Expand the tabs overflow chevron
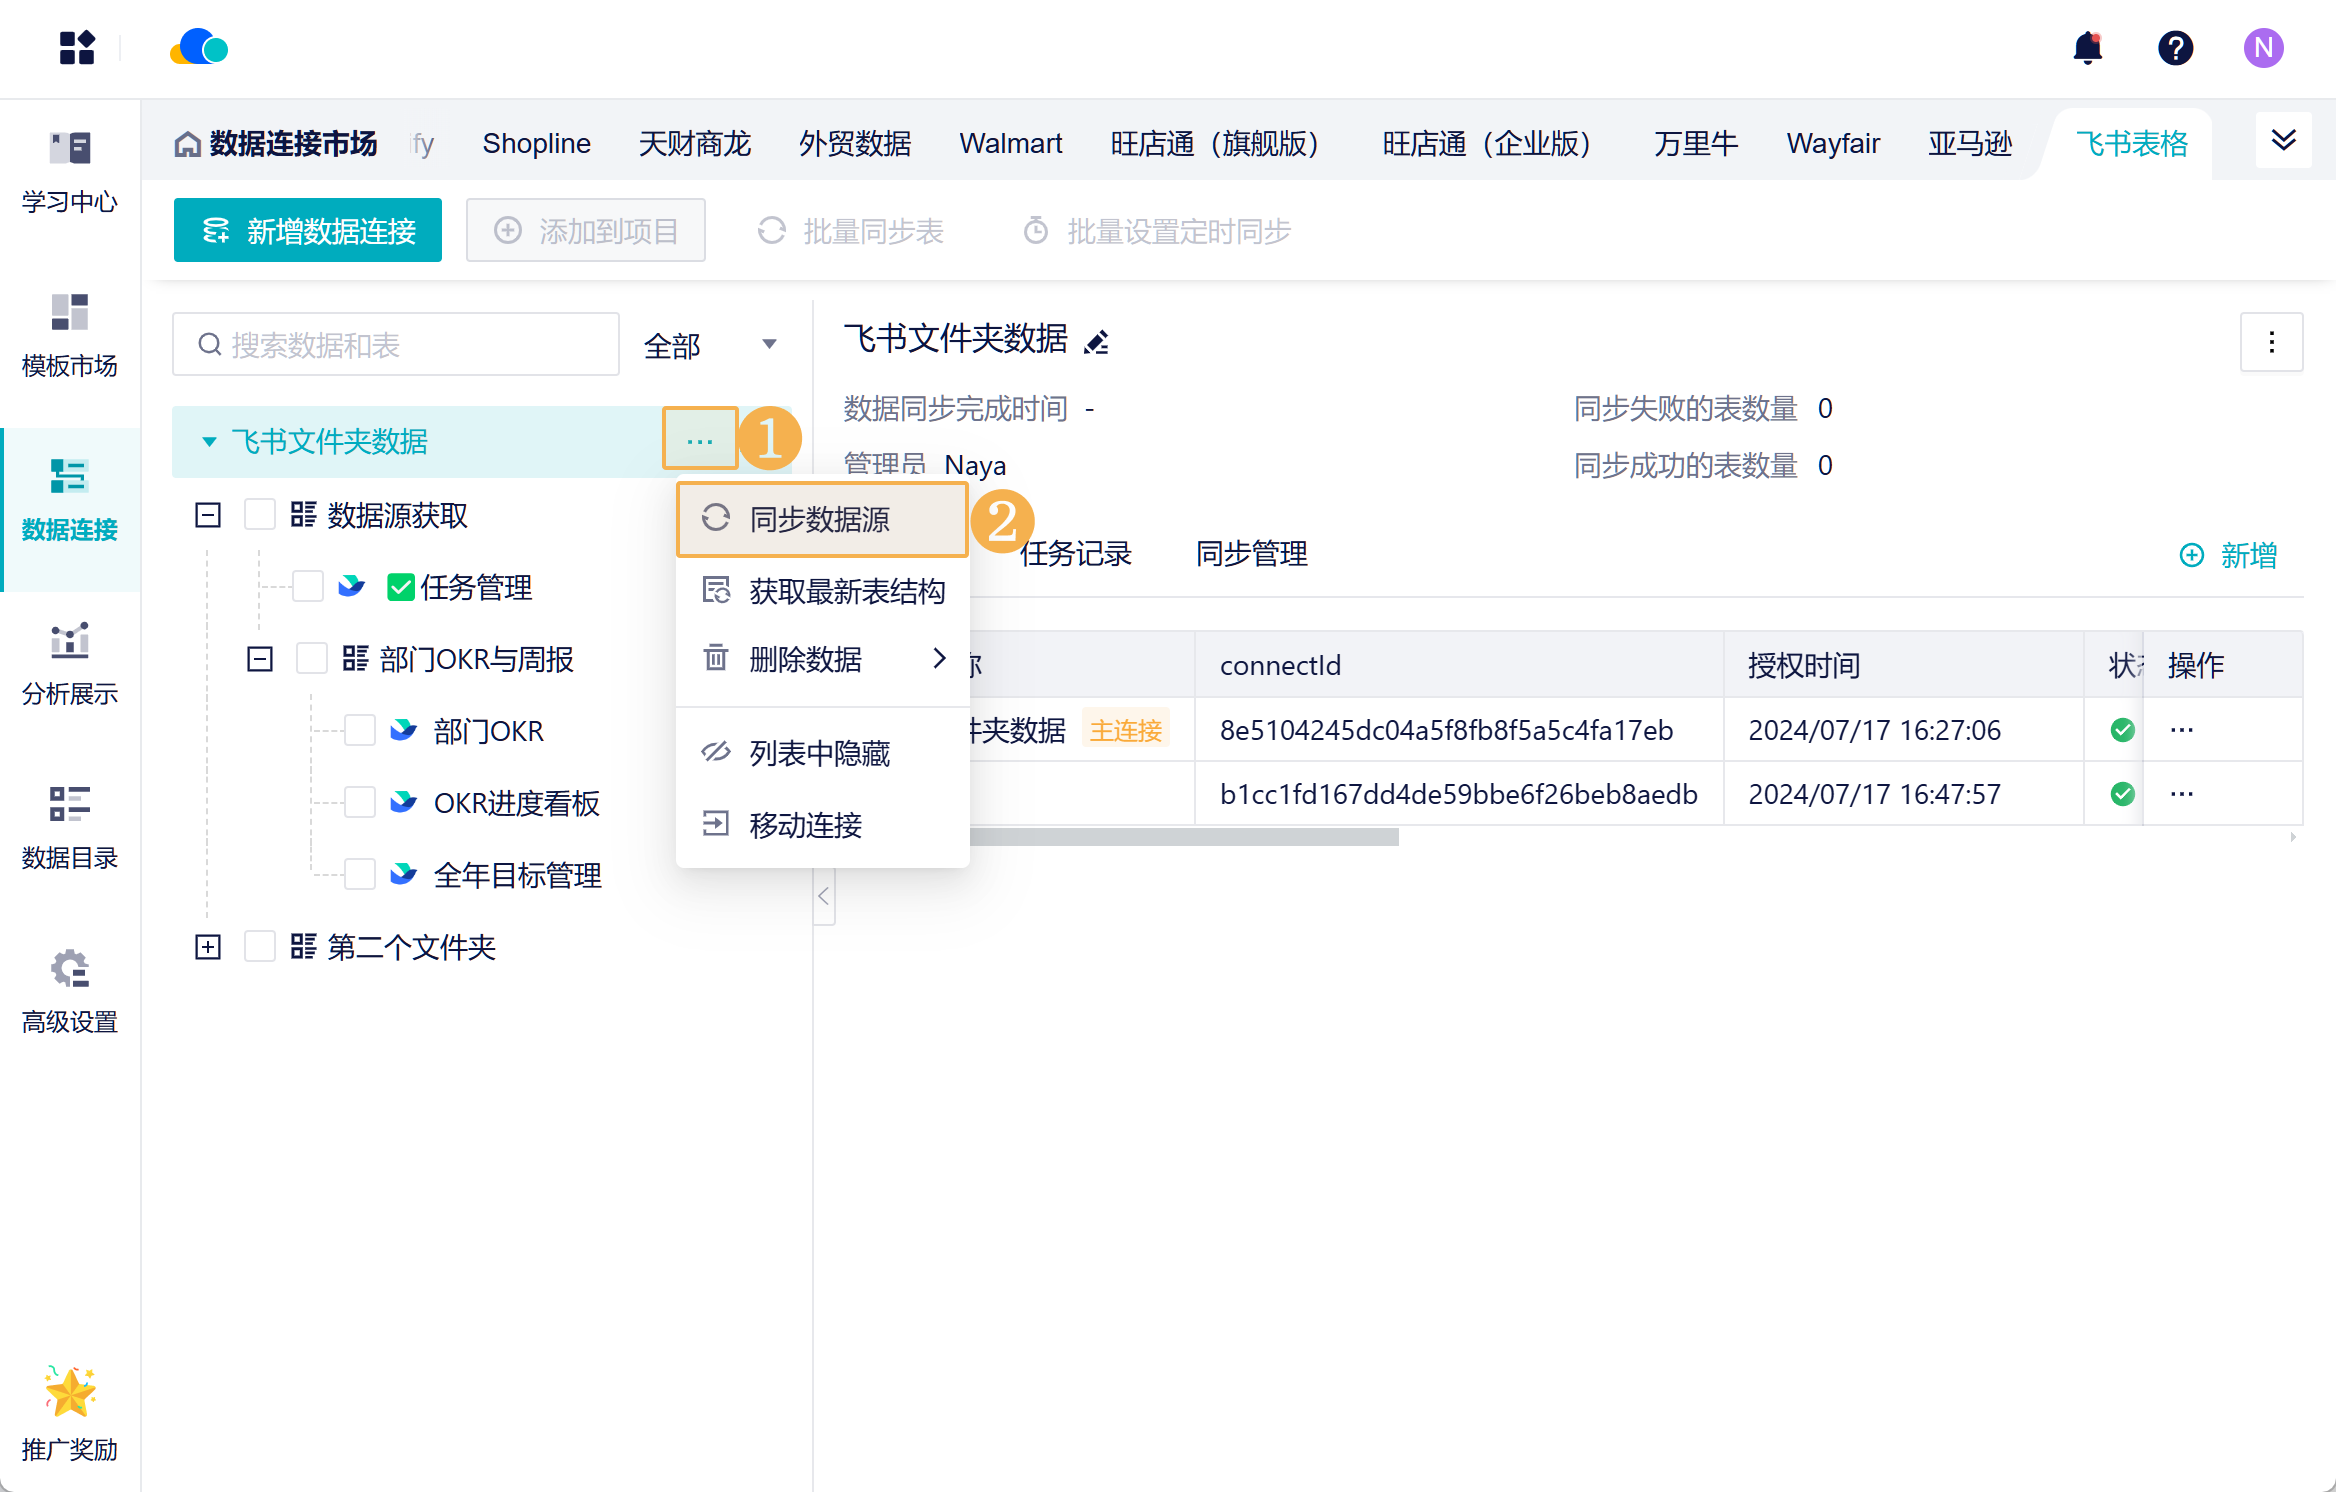 [2284, 141]
